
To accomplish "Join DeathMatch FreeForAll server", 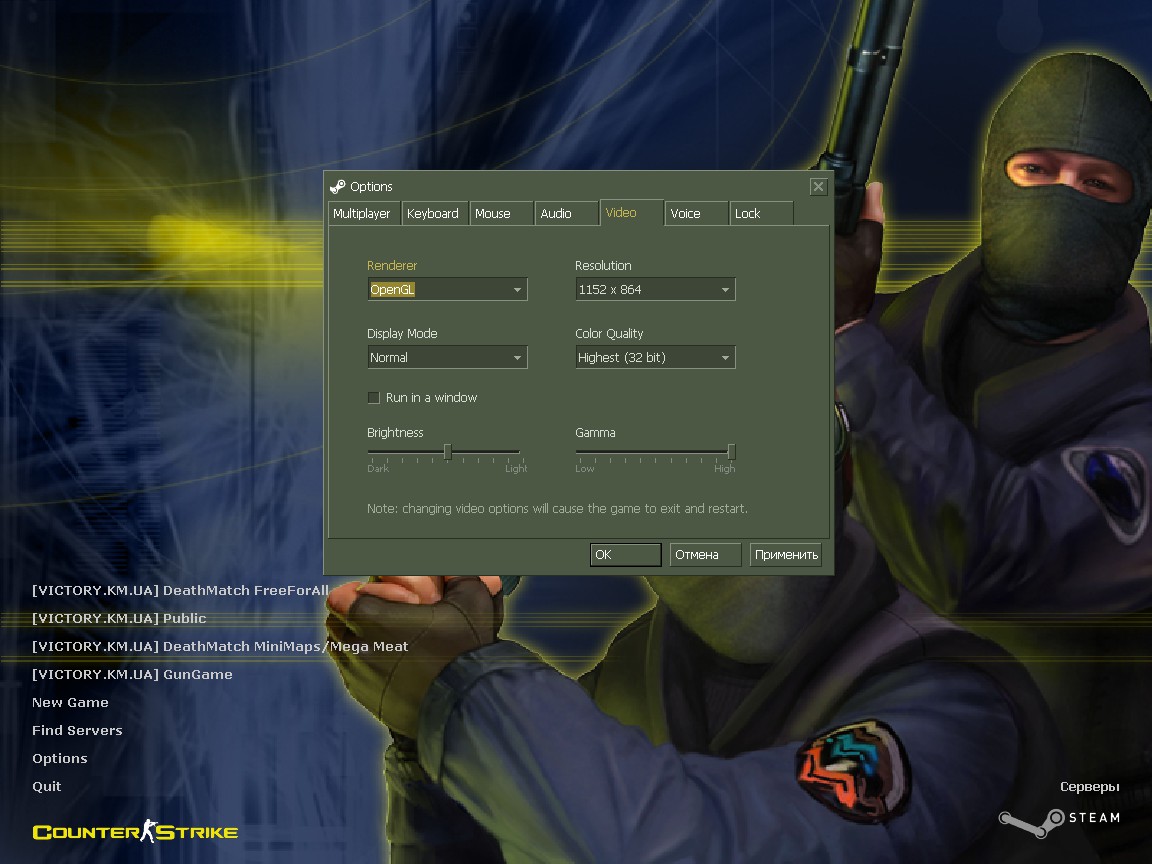I will (x=180, y=591).
